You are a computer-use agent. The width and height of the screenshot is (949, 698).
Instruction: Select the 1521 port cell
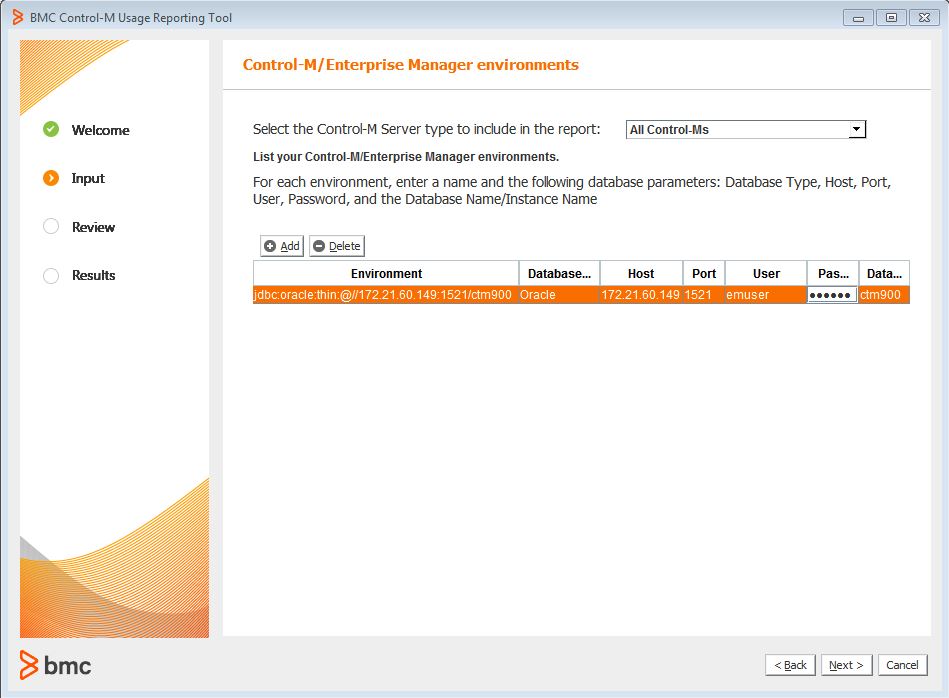704,295
